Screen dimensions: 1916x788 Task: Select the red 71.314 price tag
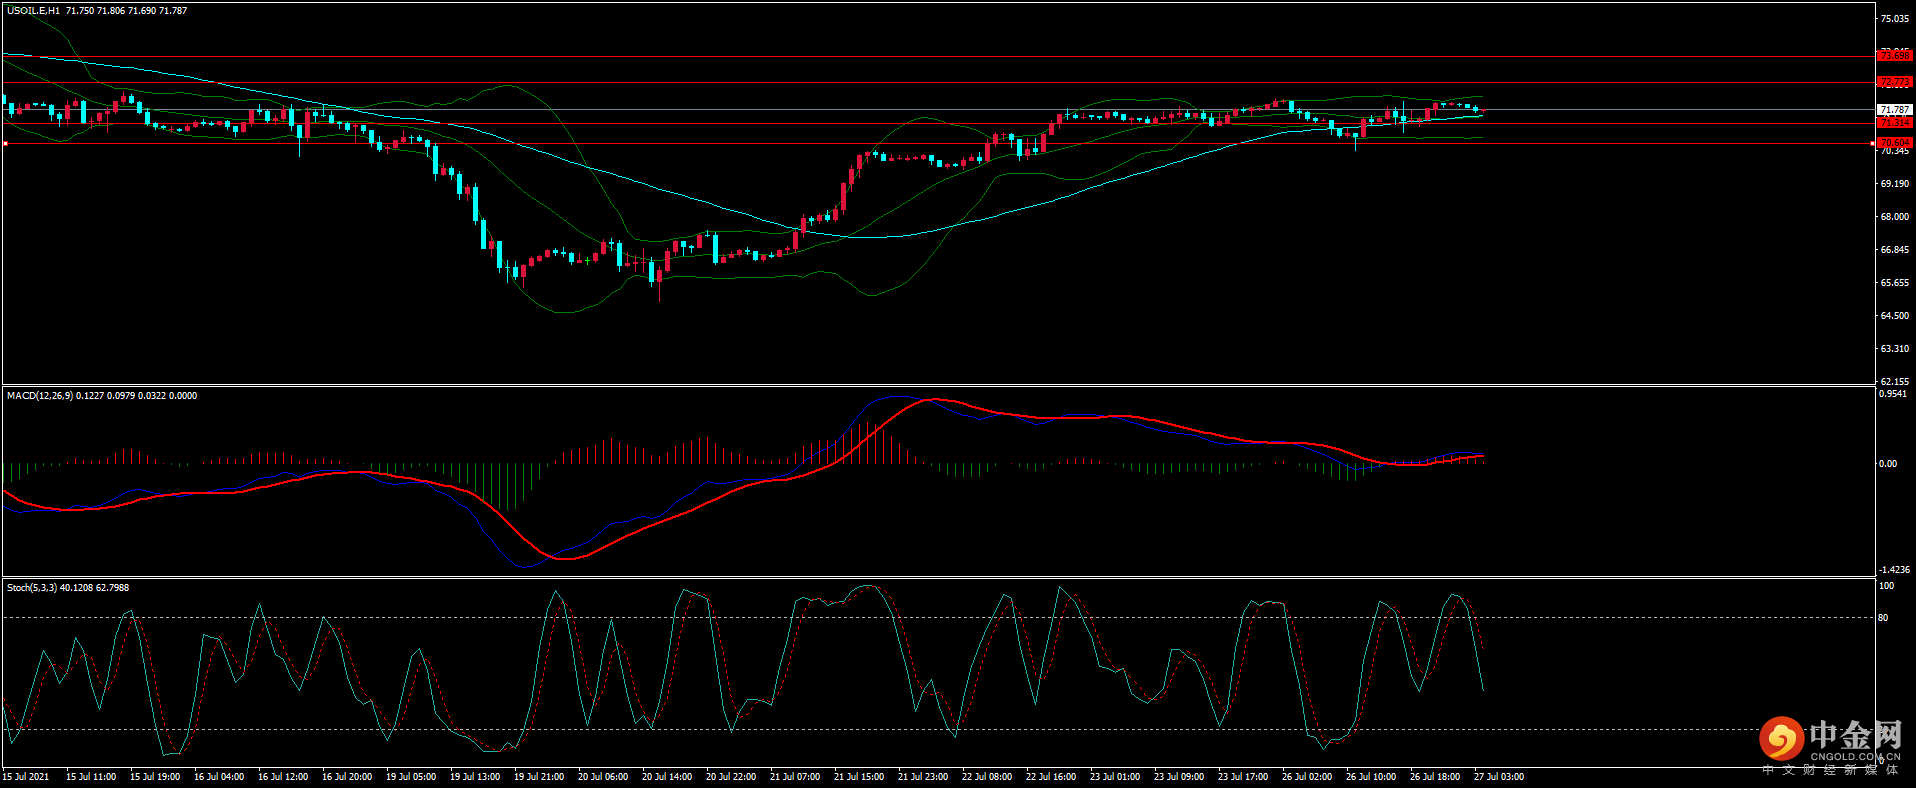1894,123
